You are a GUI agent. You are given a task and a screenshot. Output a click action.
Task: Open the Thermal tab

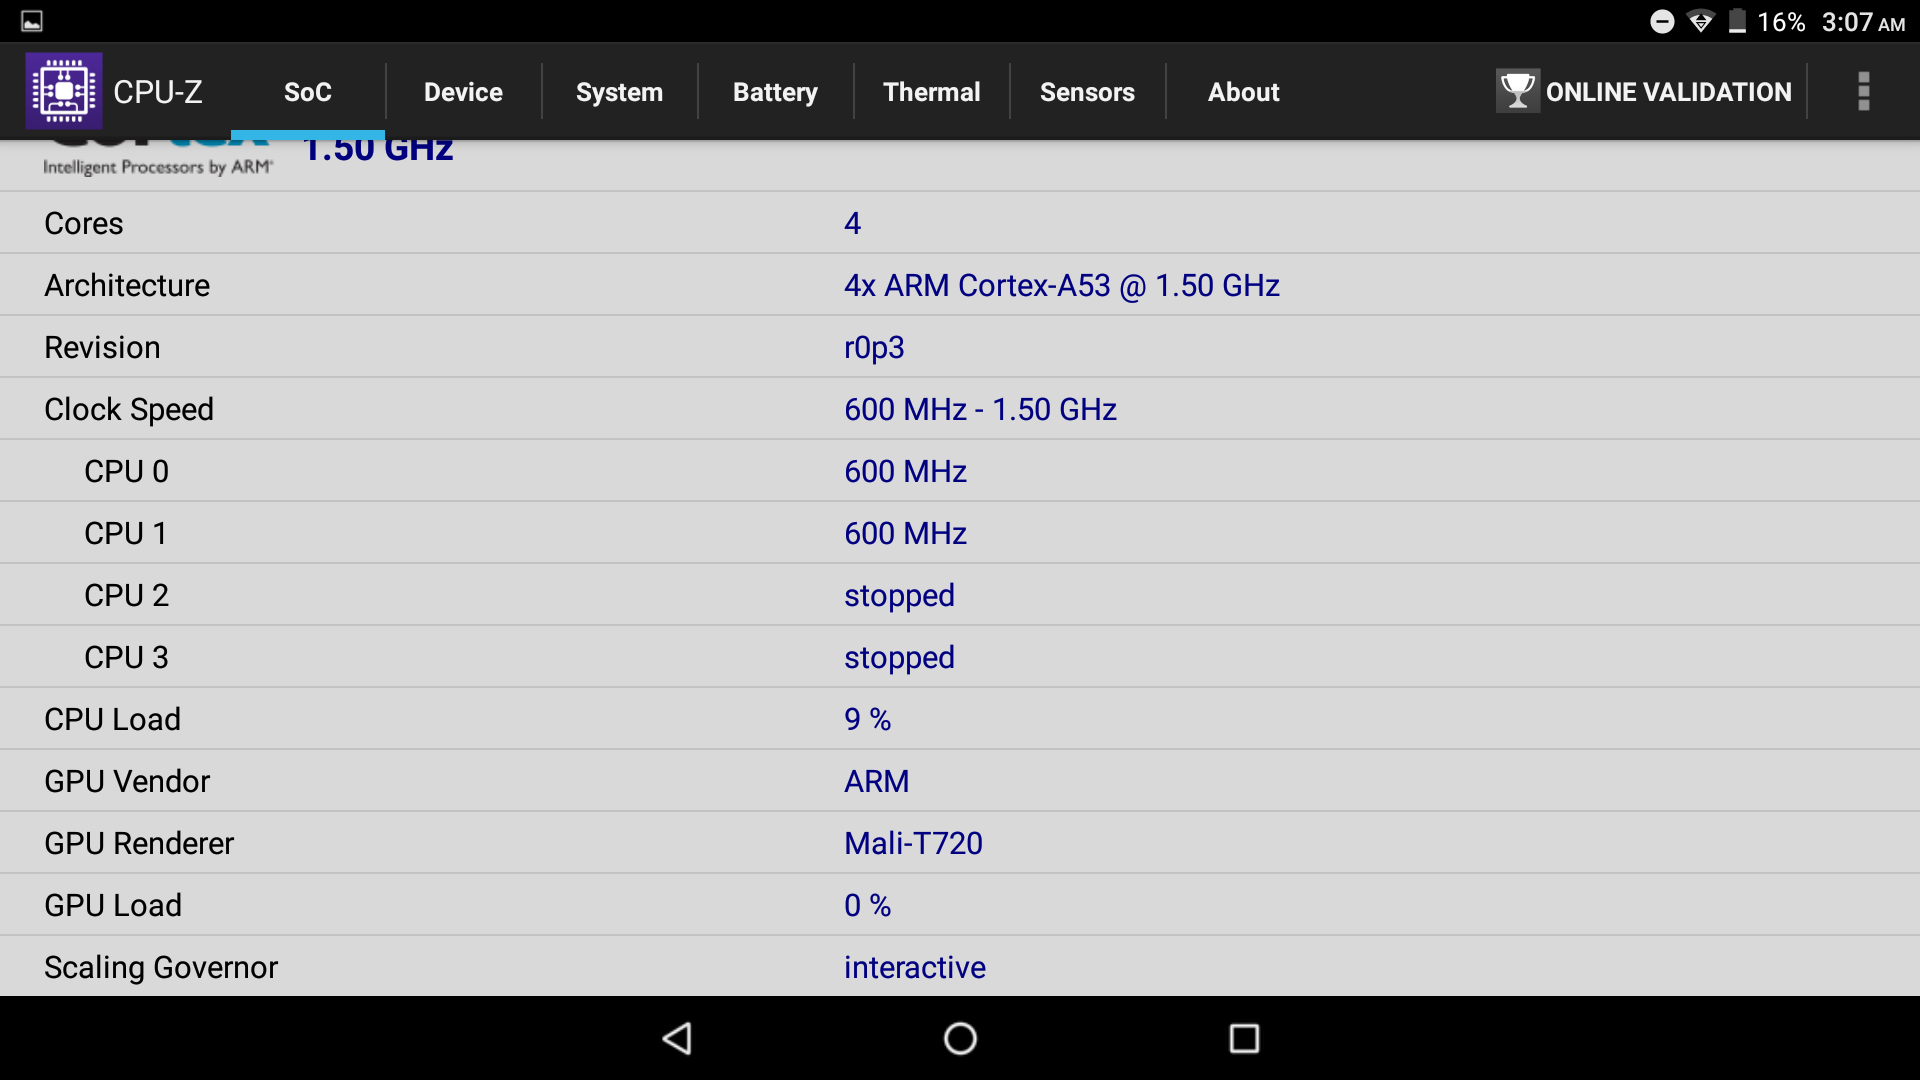pyautogui.click(x=931, y=92)
